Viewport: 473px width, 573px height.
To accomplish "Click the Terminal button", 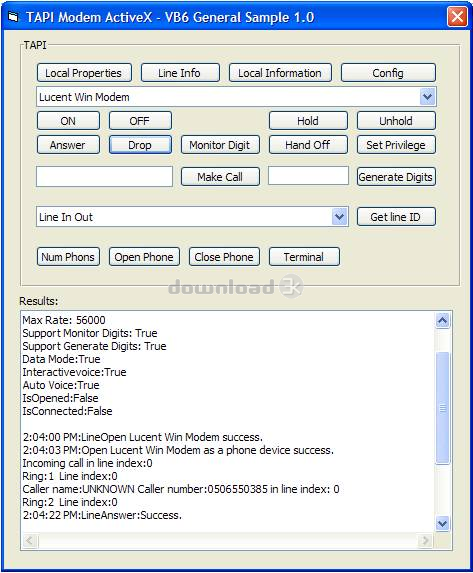I will [x=304, y=257].
